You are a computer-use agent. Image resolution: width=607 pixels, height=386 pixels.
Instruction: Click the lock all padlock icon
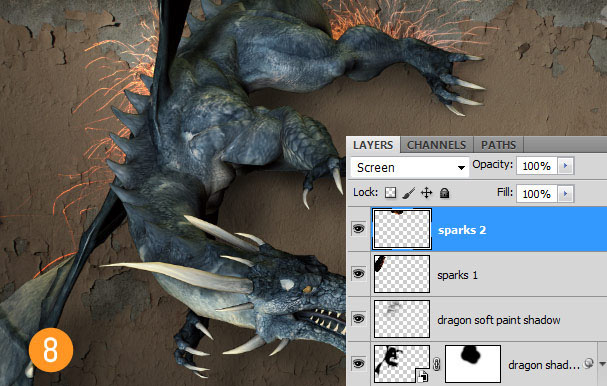444,192
